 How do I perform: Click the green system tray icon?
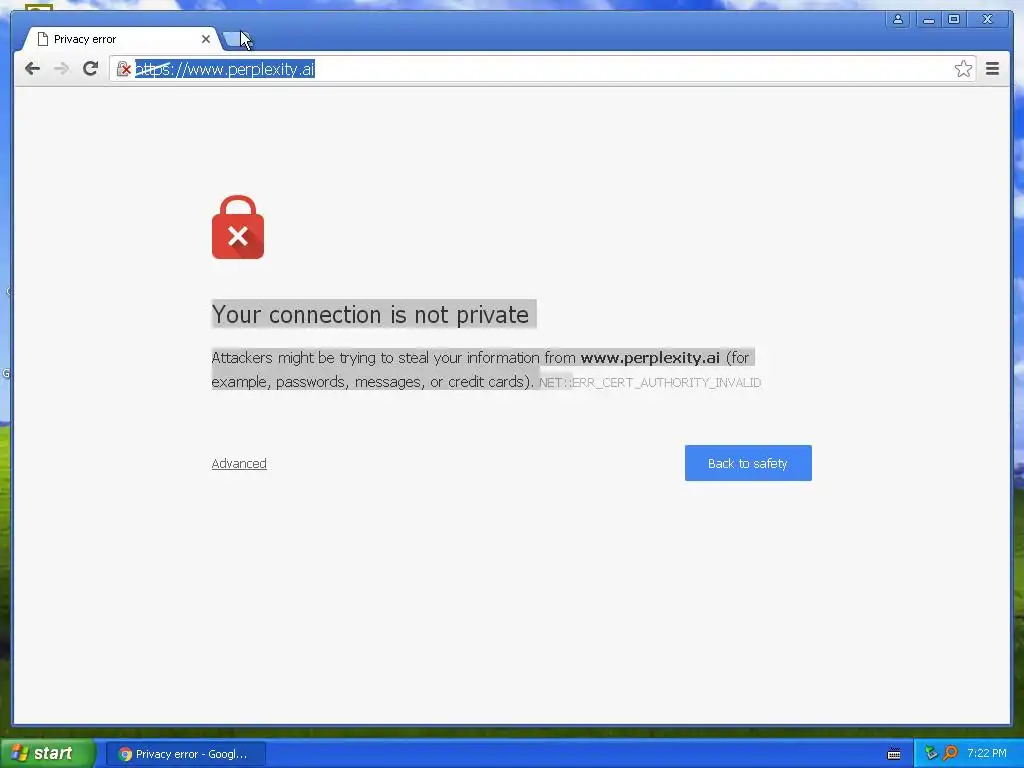pos(931,753)
